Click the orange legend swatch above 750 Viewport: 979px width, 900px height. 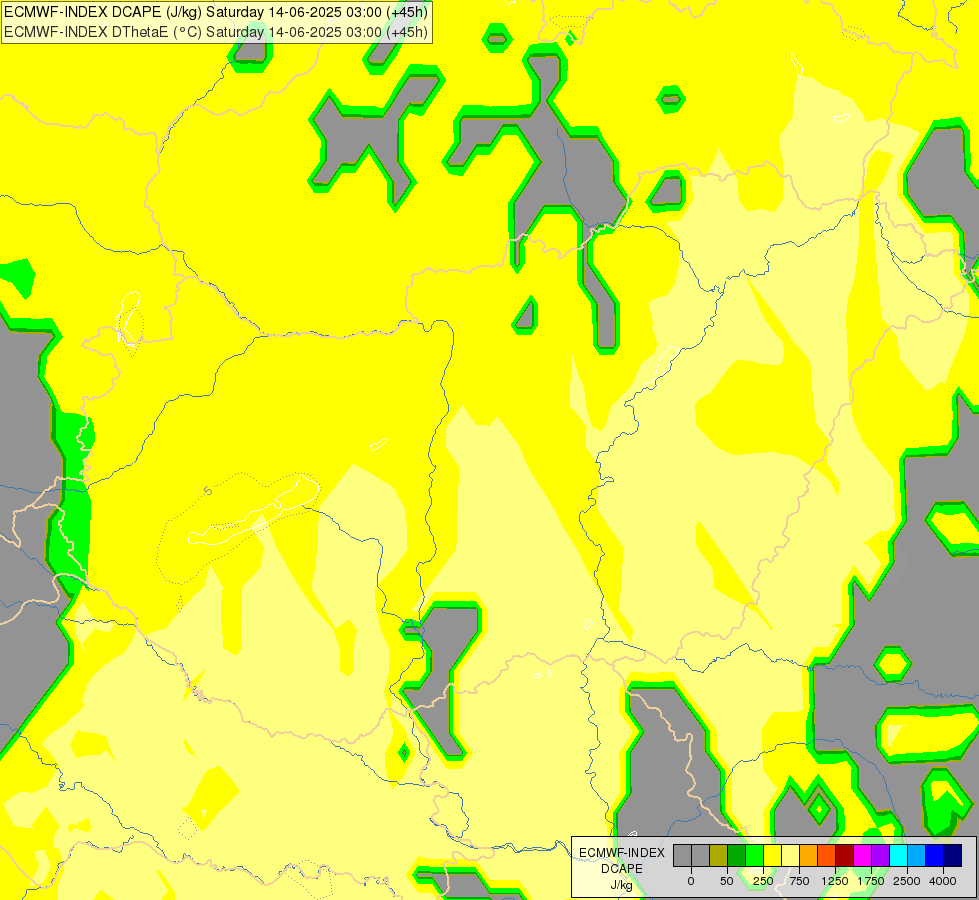[809, 856]
